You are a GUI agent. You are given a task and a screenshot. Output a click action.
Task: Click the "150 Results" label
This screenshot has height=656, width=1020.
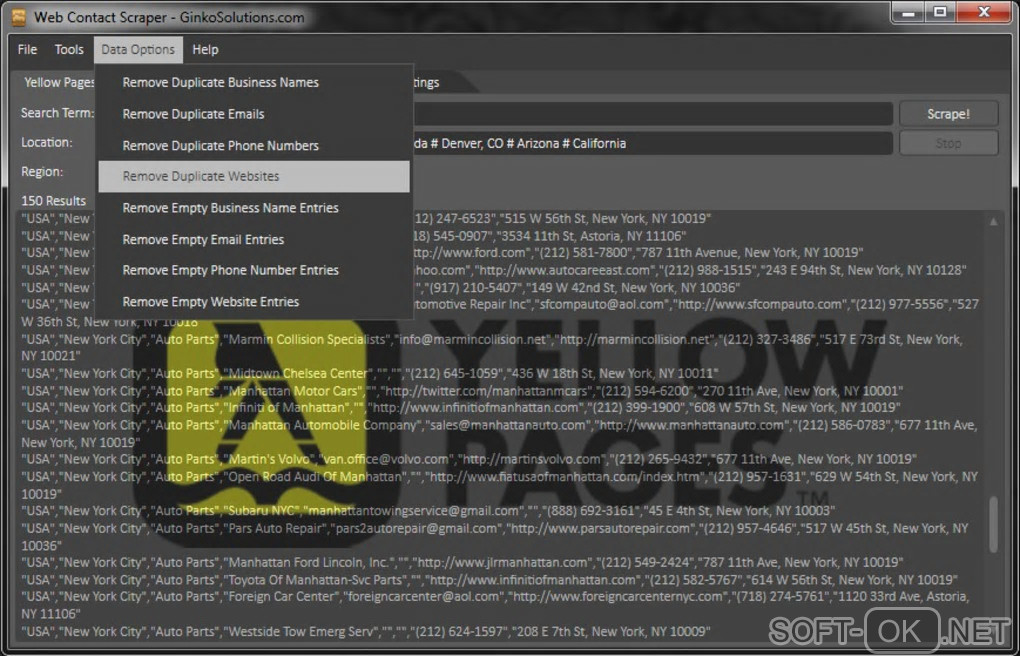tap(53, 200)
